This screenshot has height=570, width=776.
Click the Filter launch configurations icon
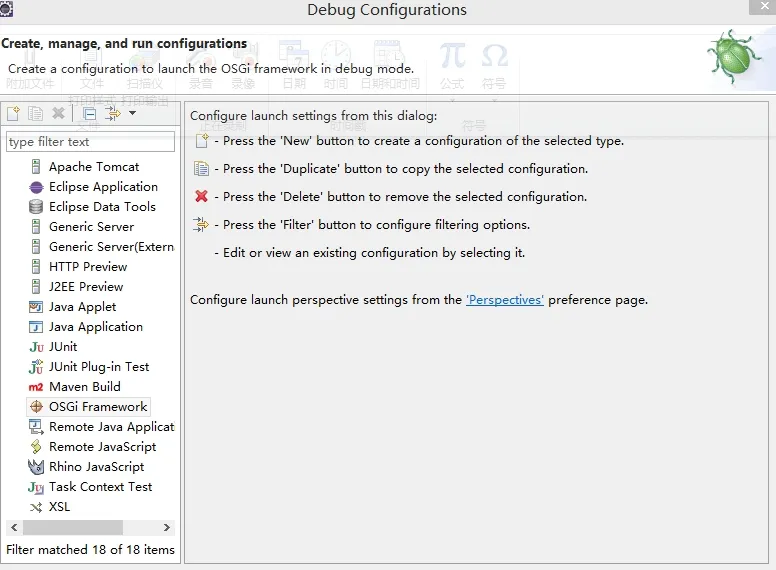112,114
